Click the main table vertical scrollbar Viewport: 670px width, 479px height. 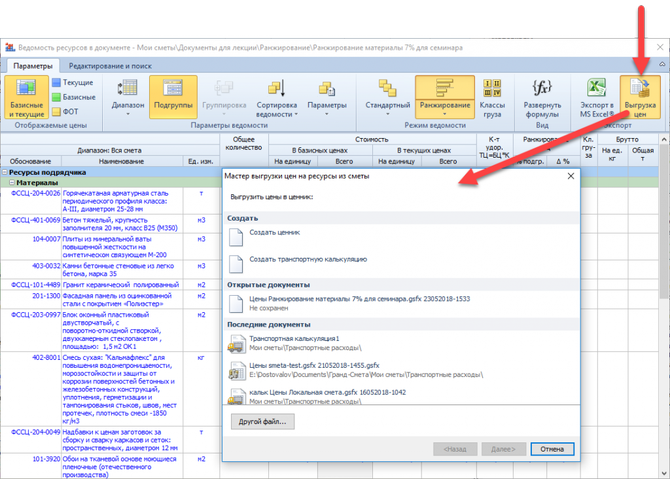[664, 300]
